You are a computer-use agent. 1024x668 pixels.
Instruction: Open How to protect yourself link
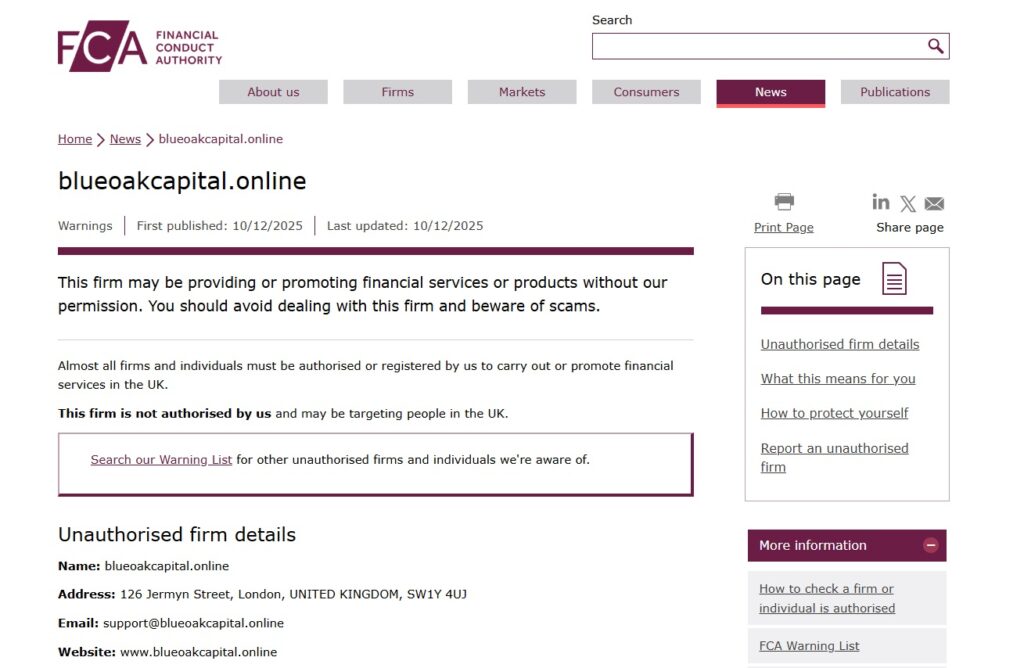point(834,412)
